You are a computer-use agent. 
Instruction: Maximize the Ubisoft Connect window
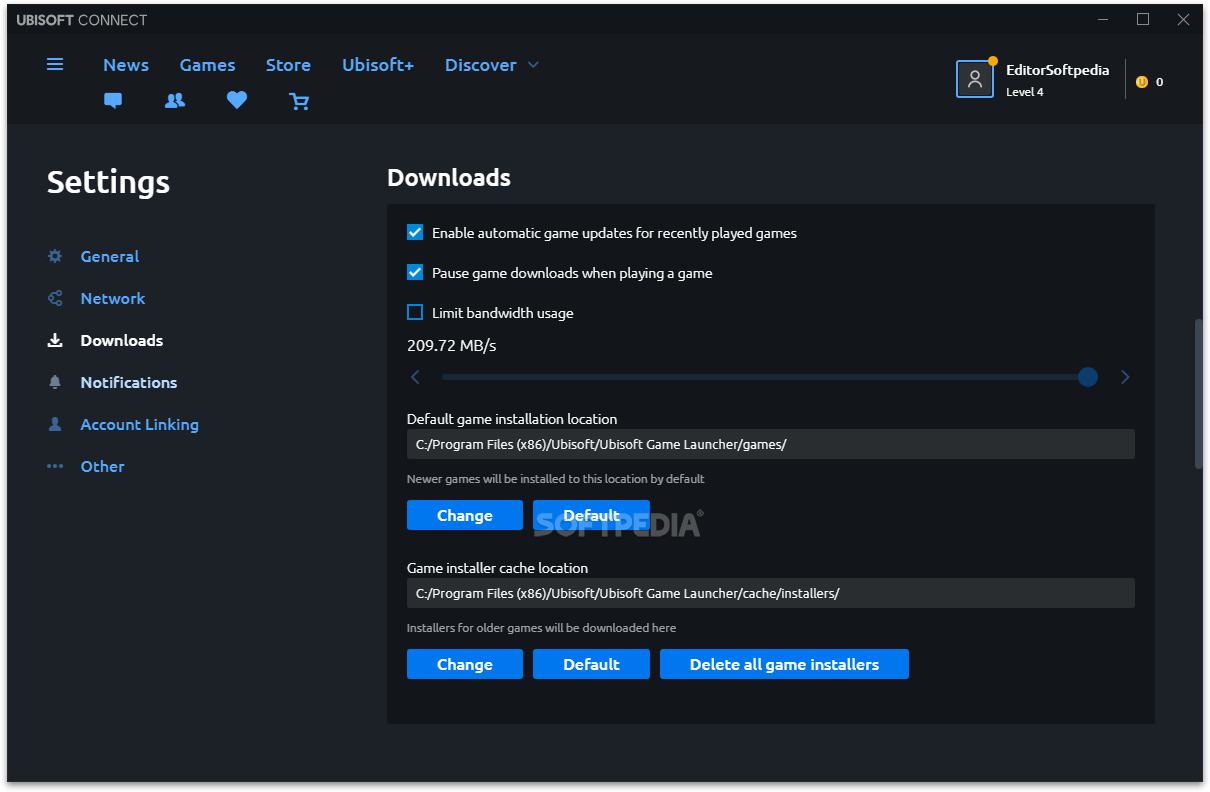[x=1143, y=19]
